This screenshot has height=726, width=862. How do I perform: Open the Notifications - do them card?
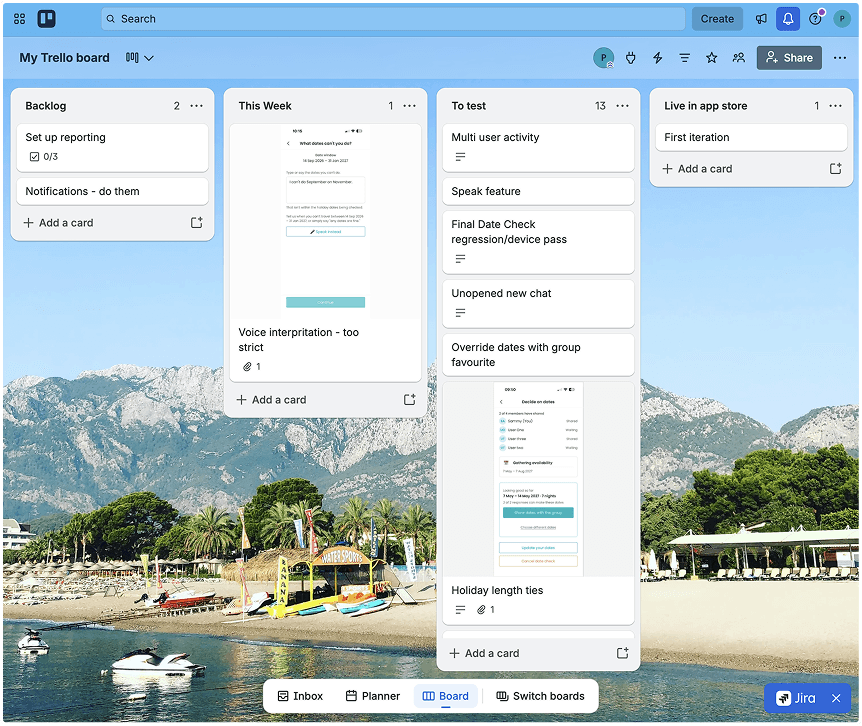tap(112, 191)
